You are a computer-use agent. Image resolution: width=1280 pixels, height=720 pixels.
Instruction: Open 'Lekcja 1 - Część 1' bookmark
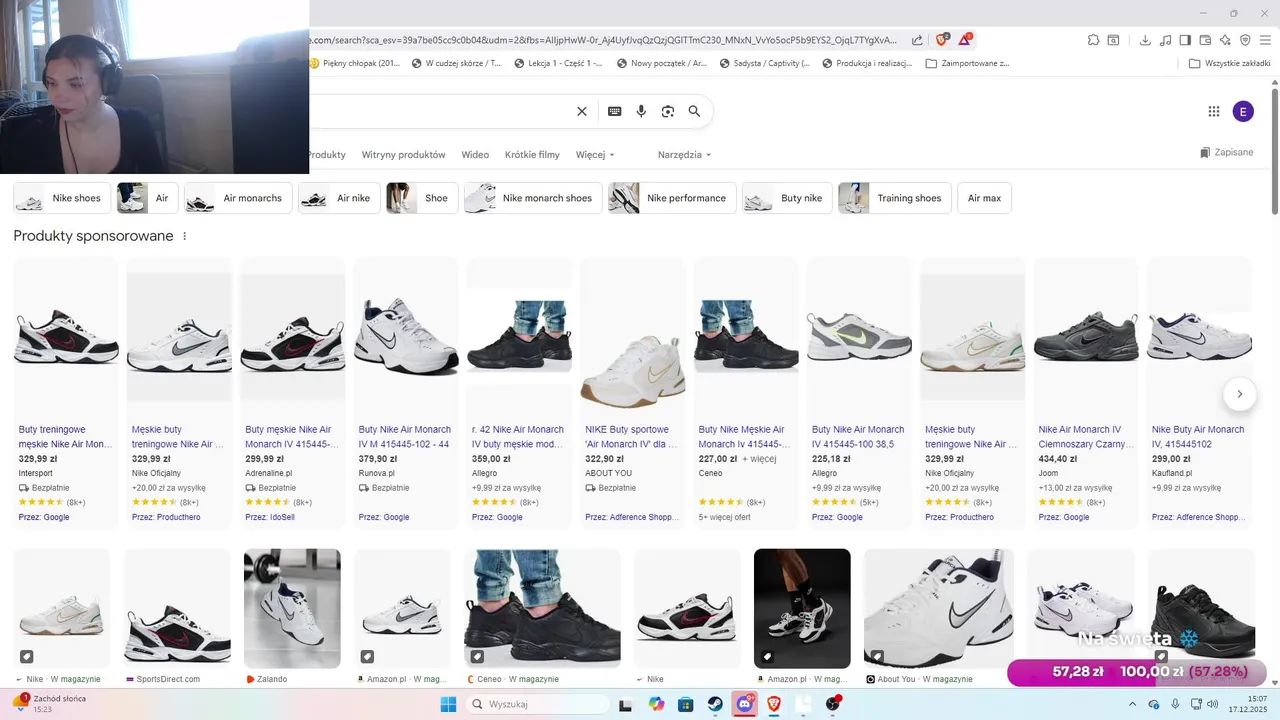coord(558,63)
